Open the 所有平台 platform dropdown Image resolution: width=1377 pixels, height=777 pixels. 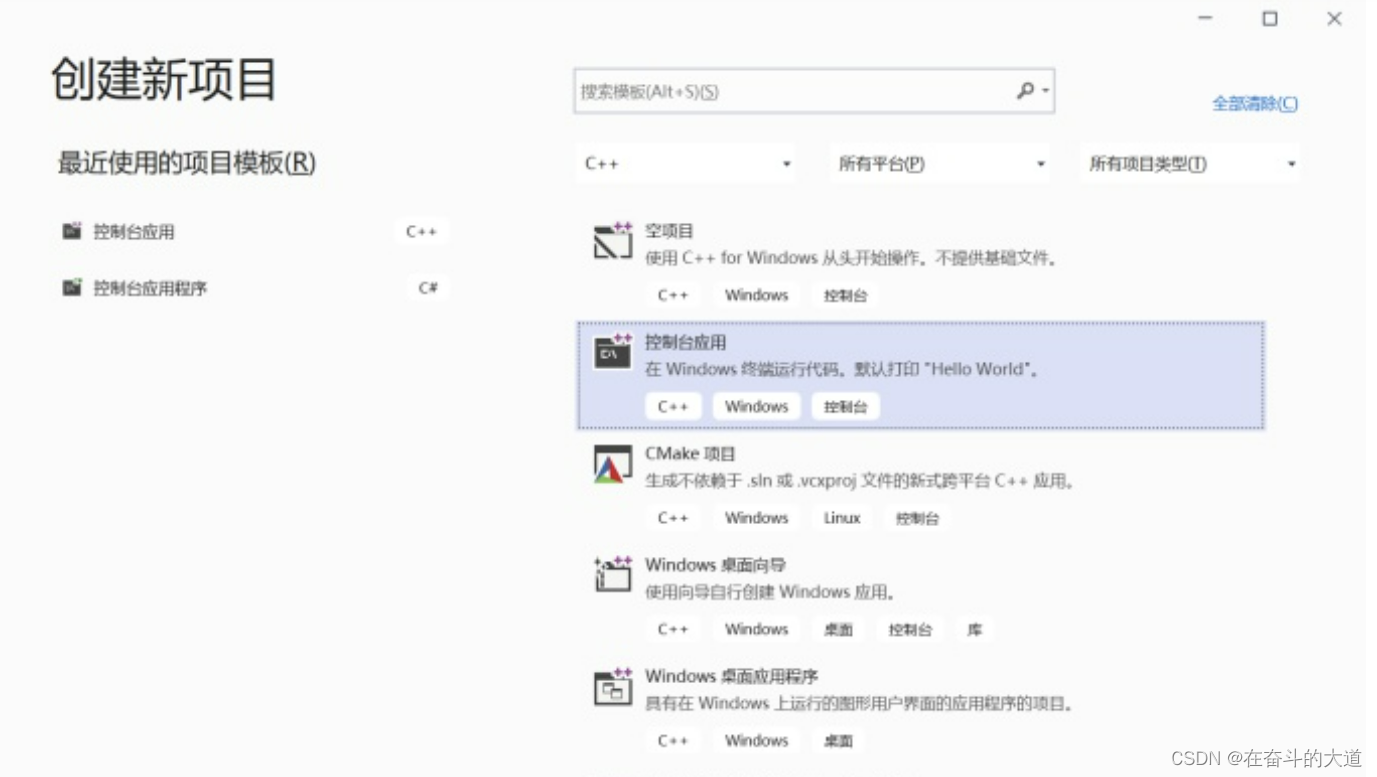941,164
